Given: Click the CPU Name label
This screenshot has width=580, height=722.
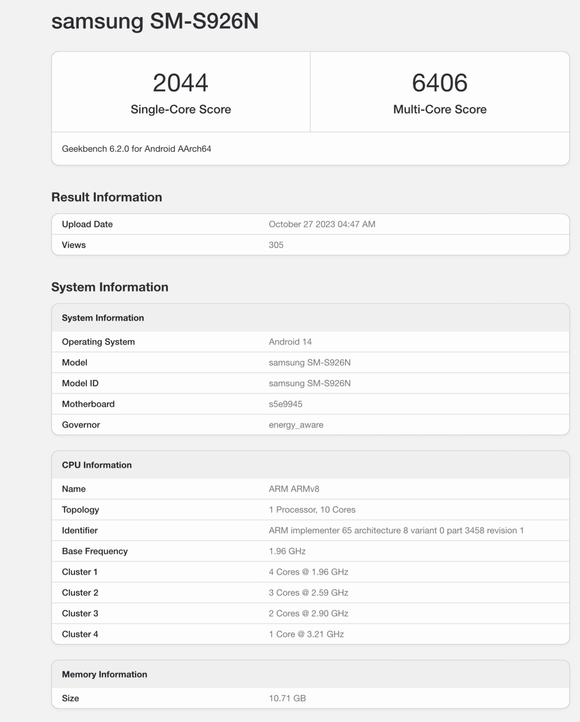Looking at the screenshot, I should 74,489.
